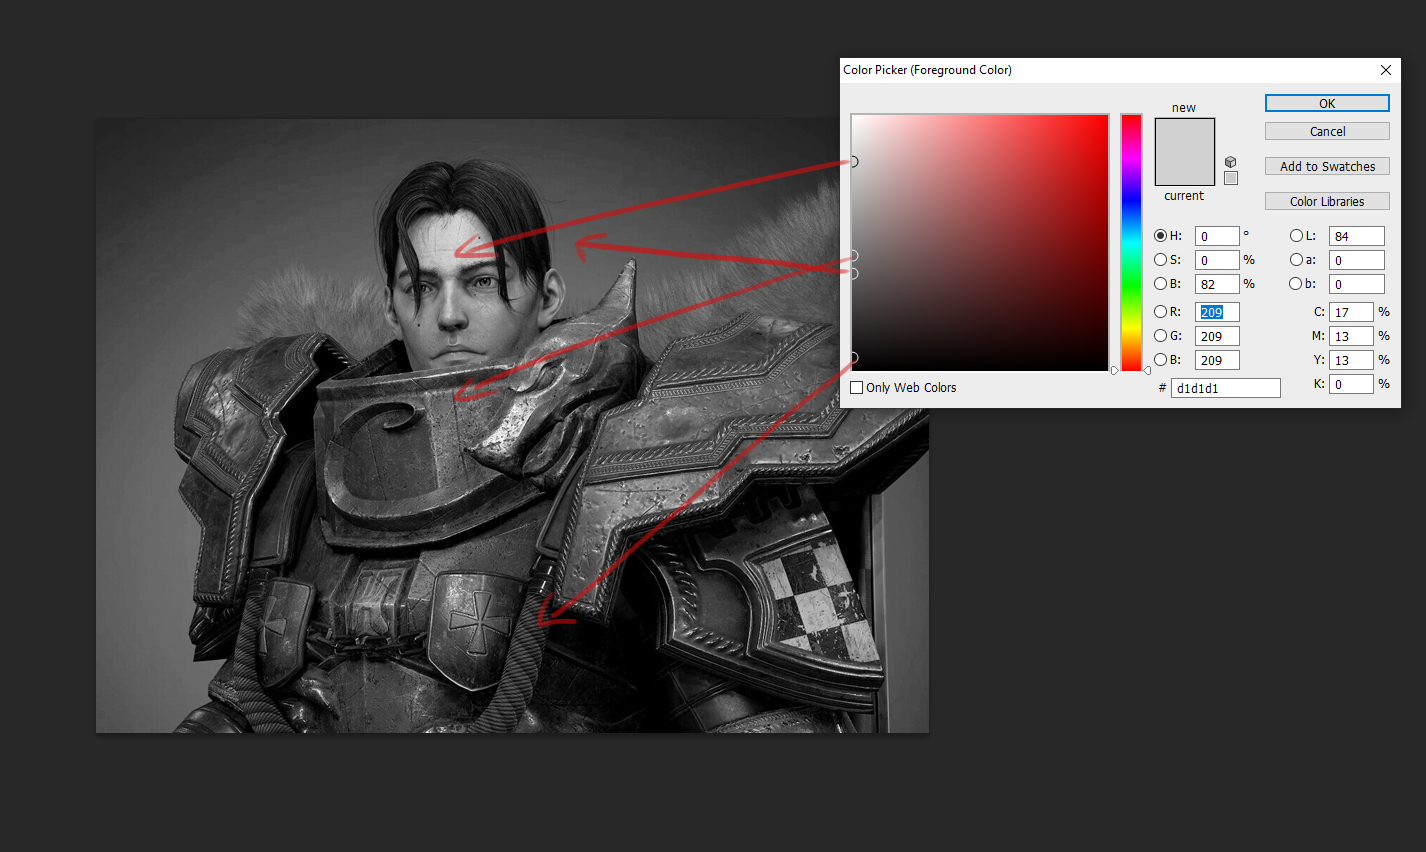Click the 'current' color preview swatch
Viewport: 1426px width, 852px height.
(x=1185, y=168)
